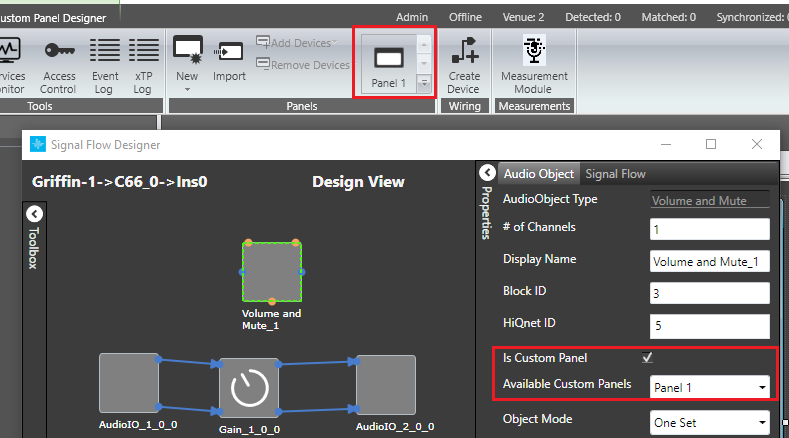Click the HiQnet ID field
Image resolution: width=789 pixels, height=438 pixels.
click(709, 326)
